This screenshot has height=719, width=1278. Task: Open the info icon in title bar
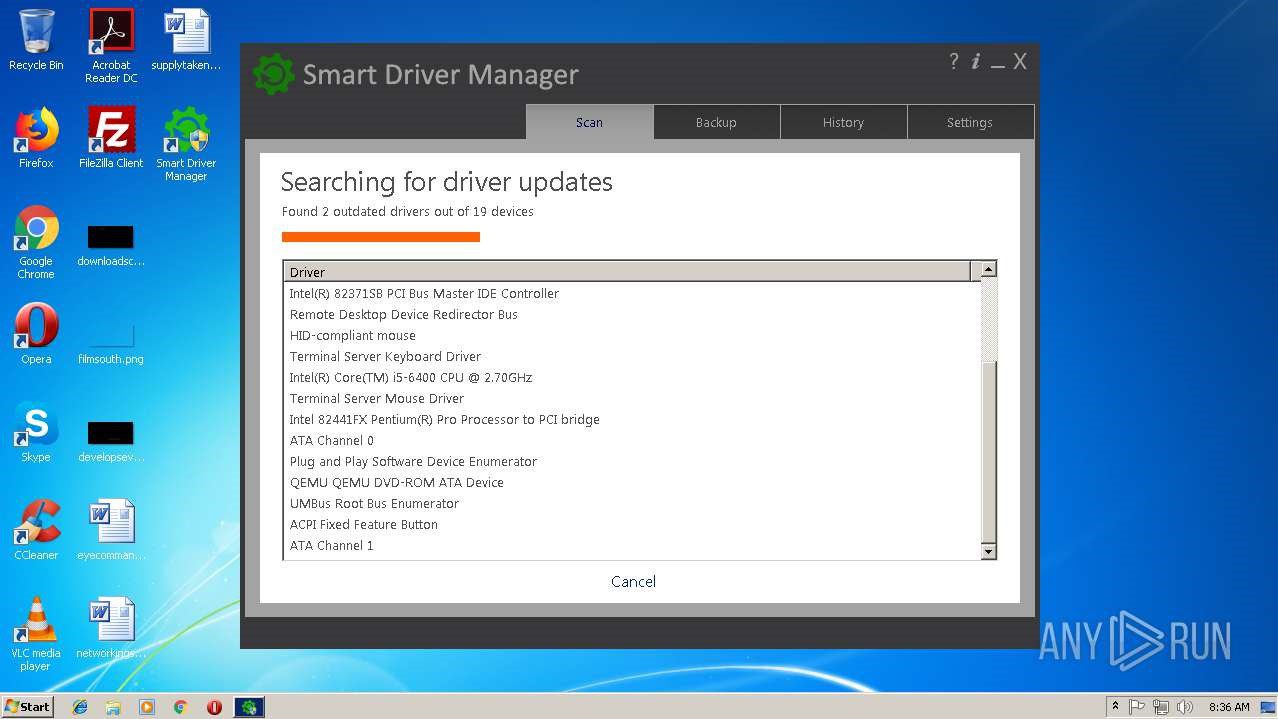[976, 61]
